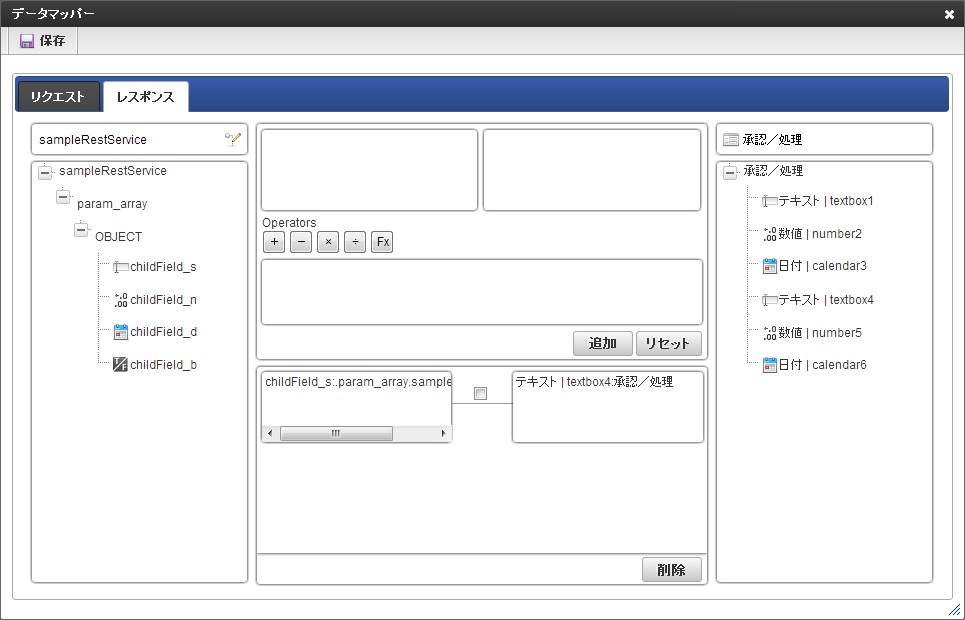
Task: Click the expression area below Operators
Action: (x=482, y=292)
